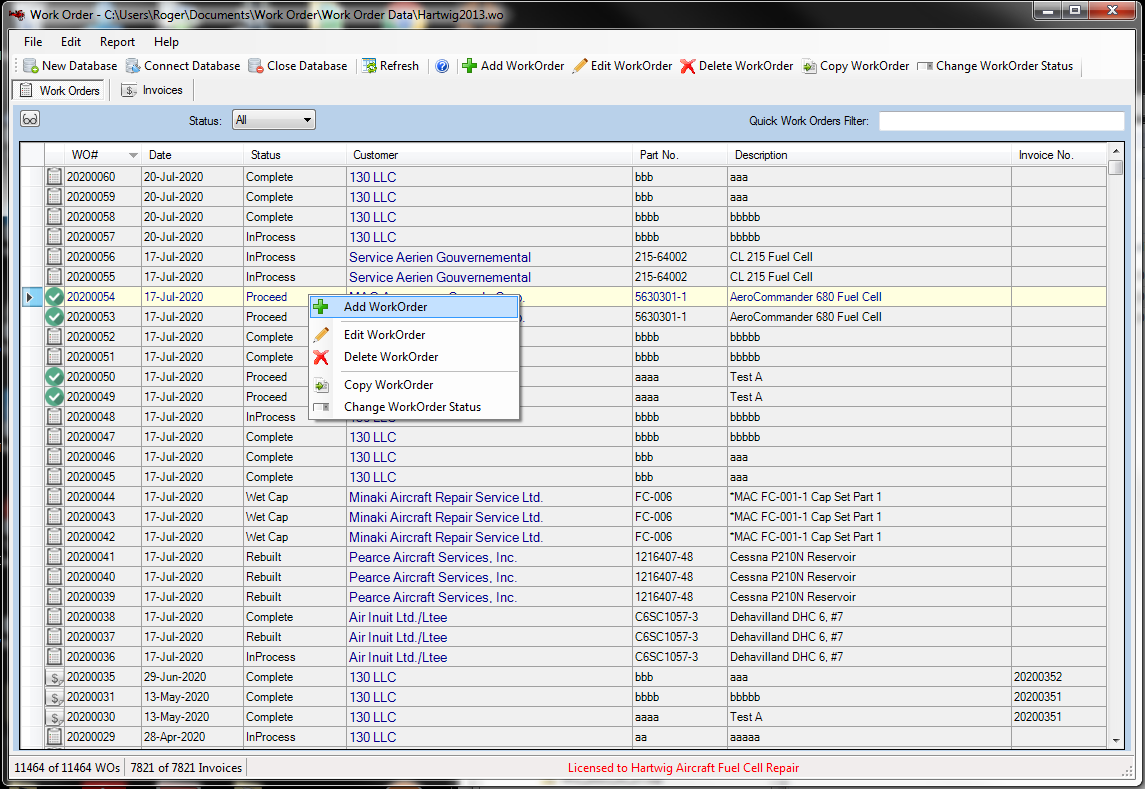Click the green checkmark beside WO 20200050

click(x=54, y=377)
